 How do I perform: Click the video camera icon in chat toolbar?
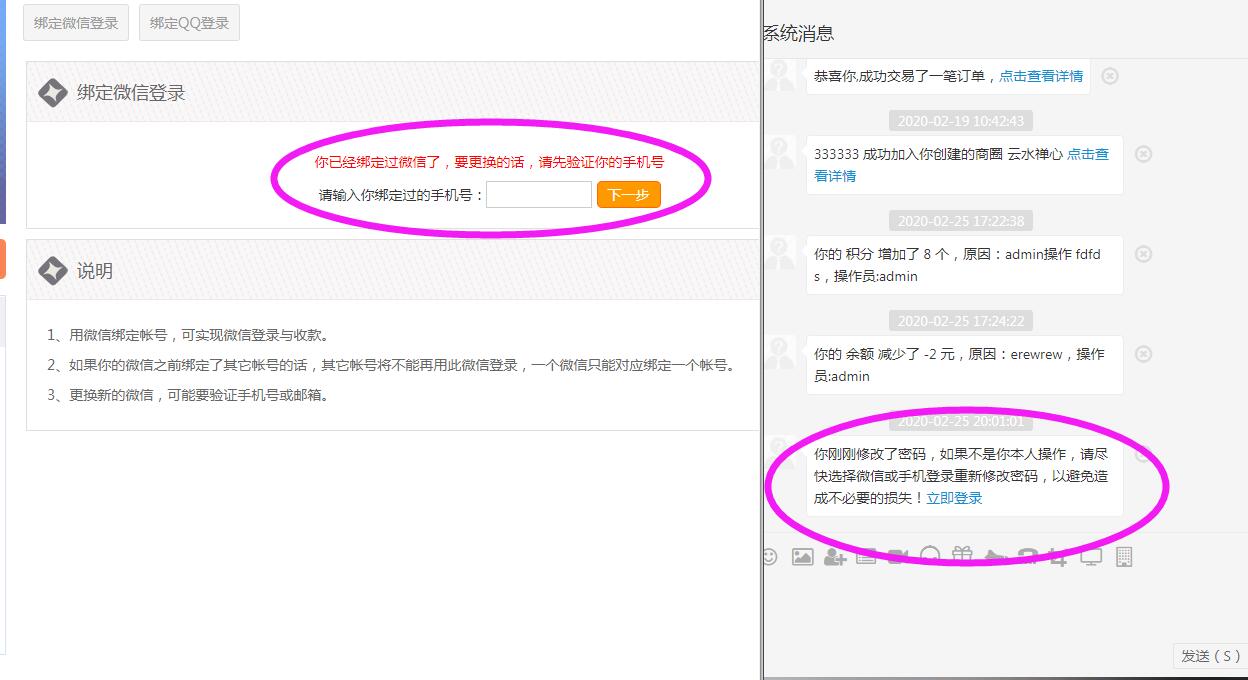pyautogui.click(x=898, y=557)
